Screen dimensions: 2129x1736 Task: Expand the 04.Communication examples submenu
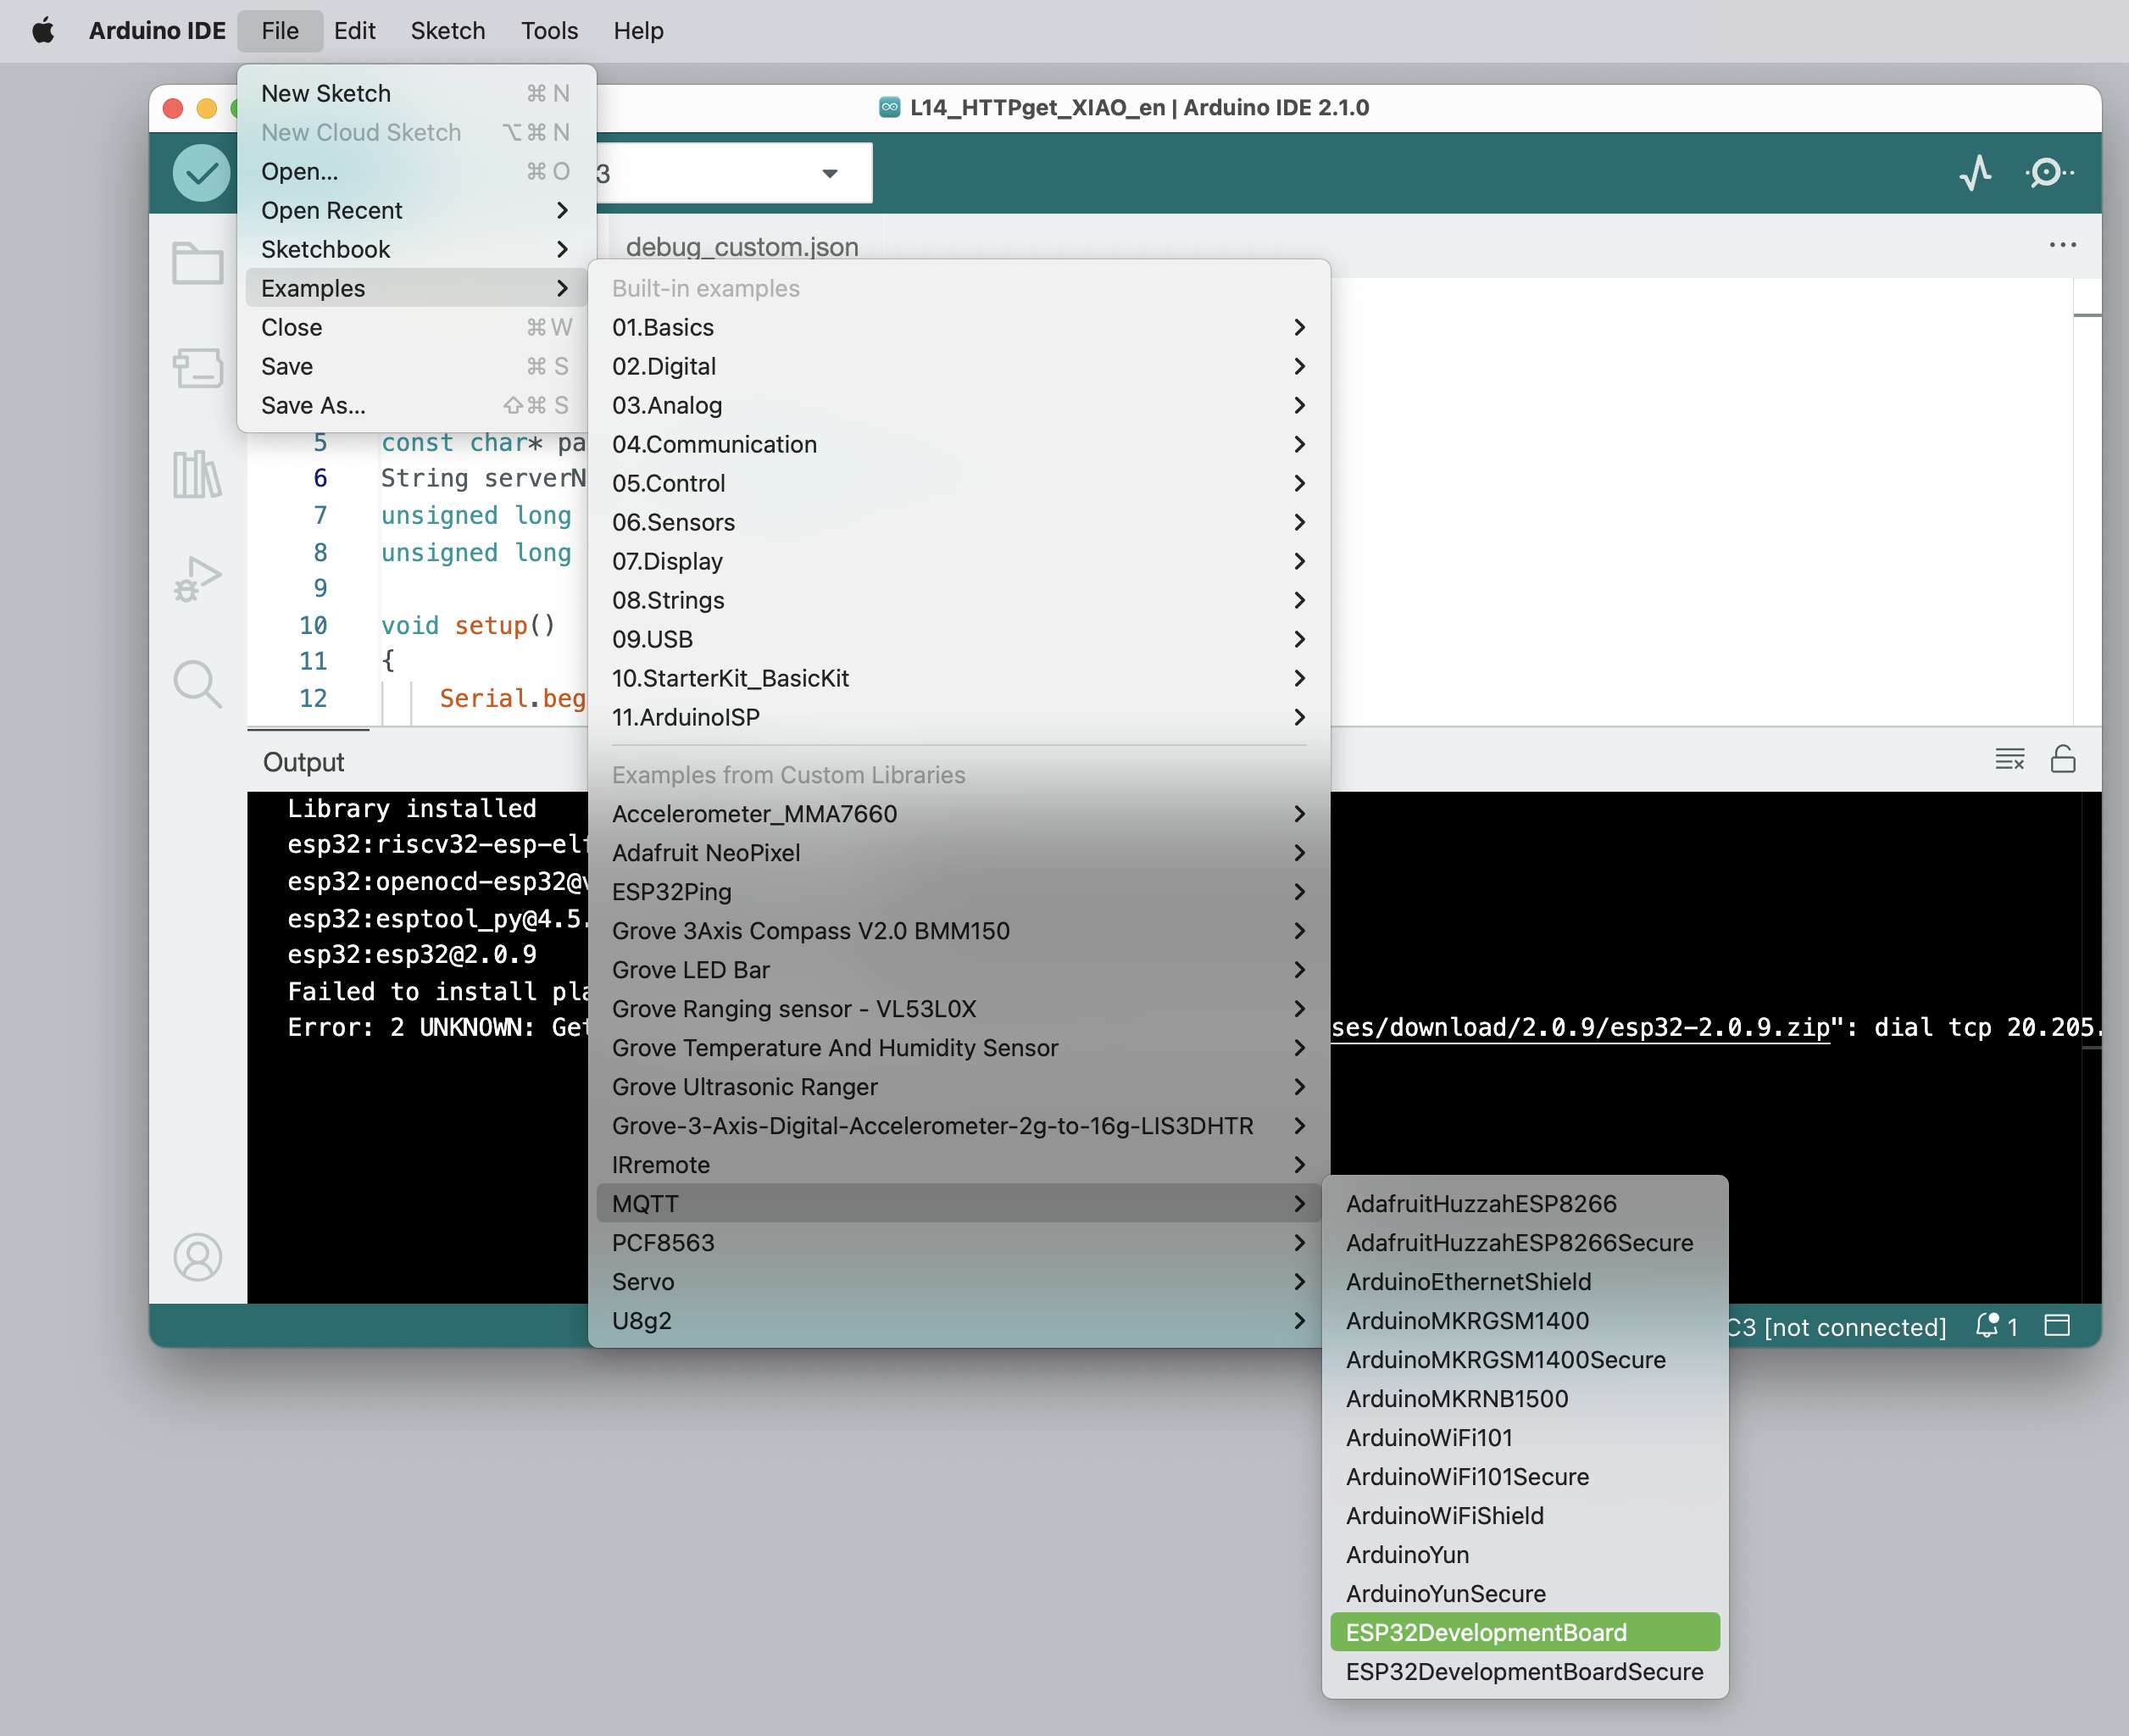pyautogui.click(x=959, y=444)
